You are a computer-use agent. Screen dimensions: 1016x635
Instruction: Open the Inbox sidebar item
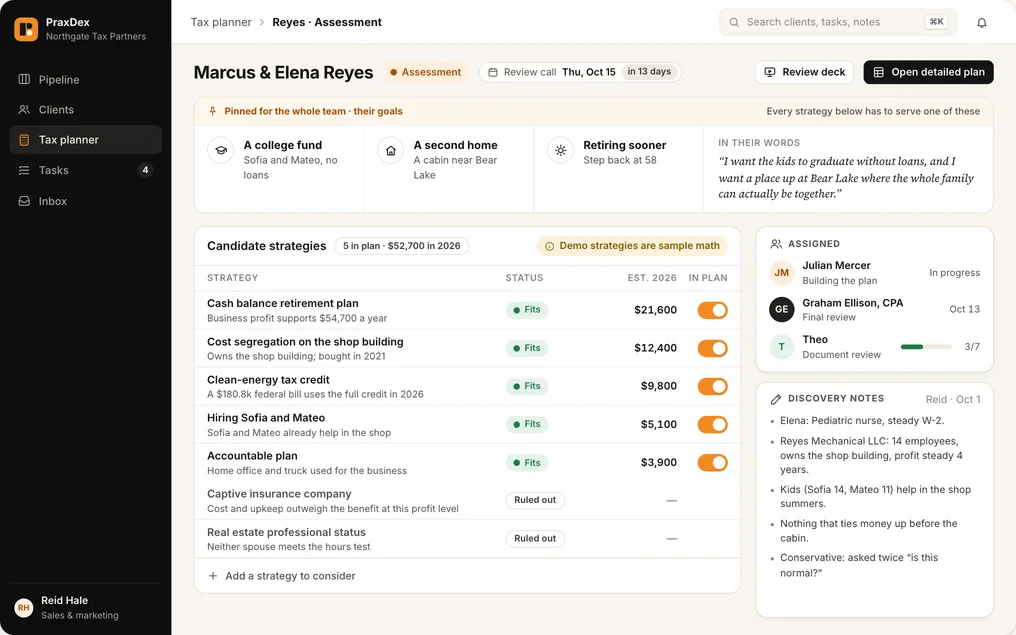(86, 202)
